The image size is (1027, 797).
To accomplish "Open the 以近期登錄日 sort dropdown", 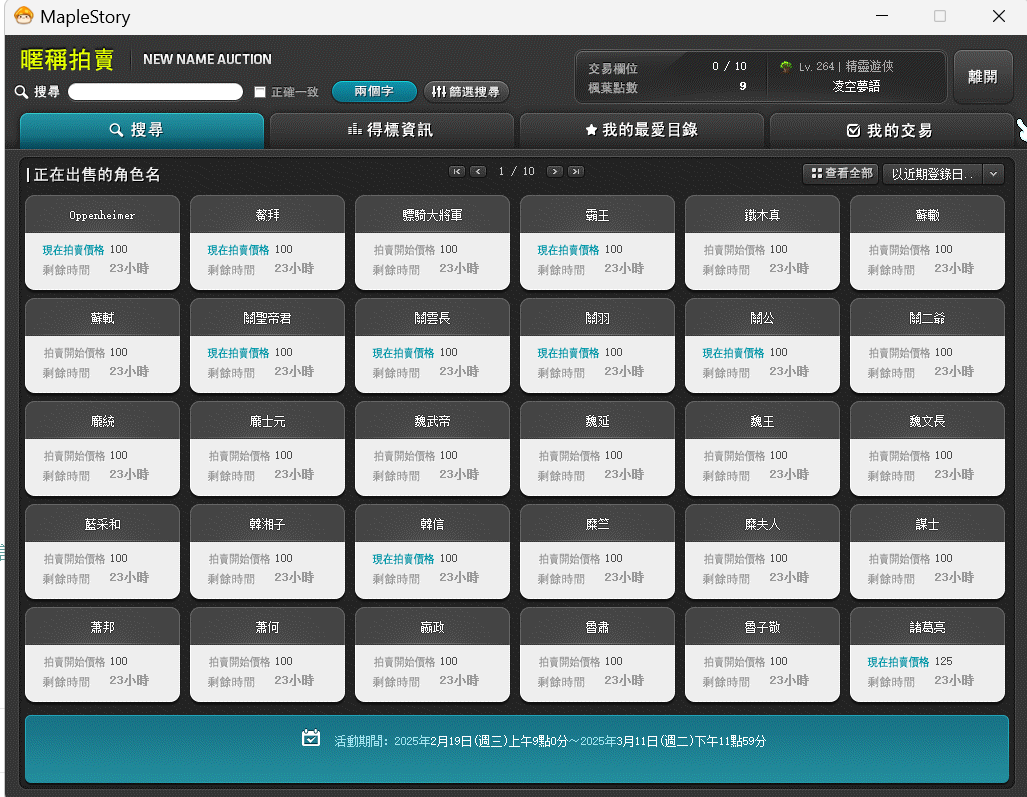I will click(x=943, y=174).
